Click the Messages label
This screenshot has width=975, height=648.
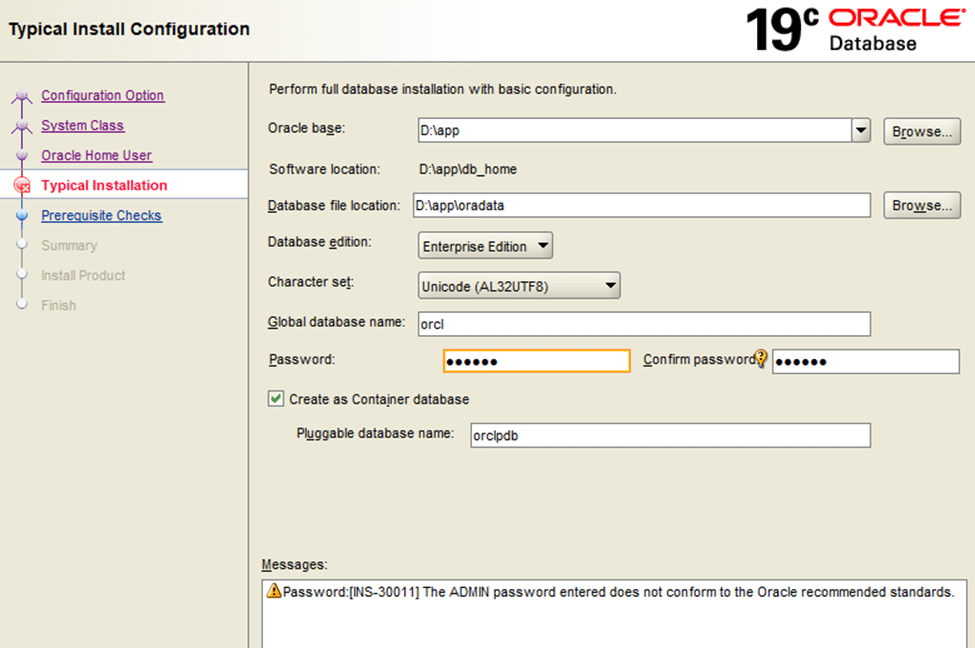pyautogui.click(x=294, y=565)
